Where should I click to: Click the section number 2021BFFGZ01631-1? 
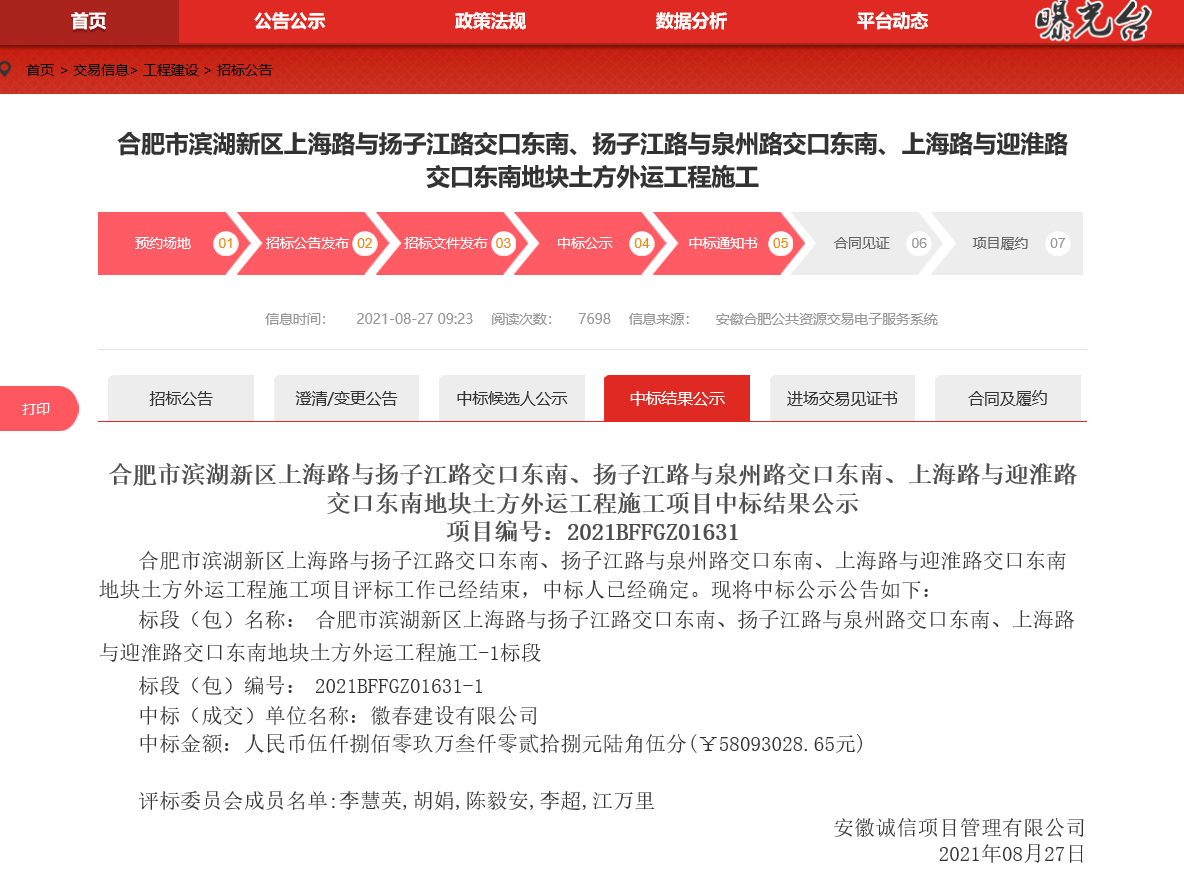(x=399, y=686)
